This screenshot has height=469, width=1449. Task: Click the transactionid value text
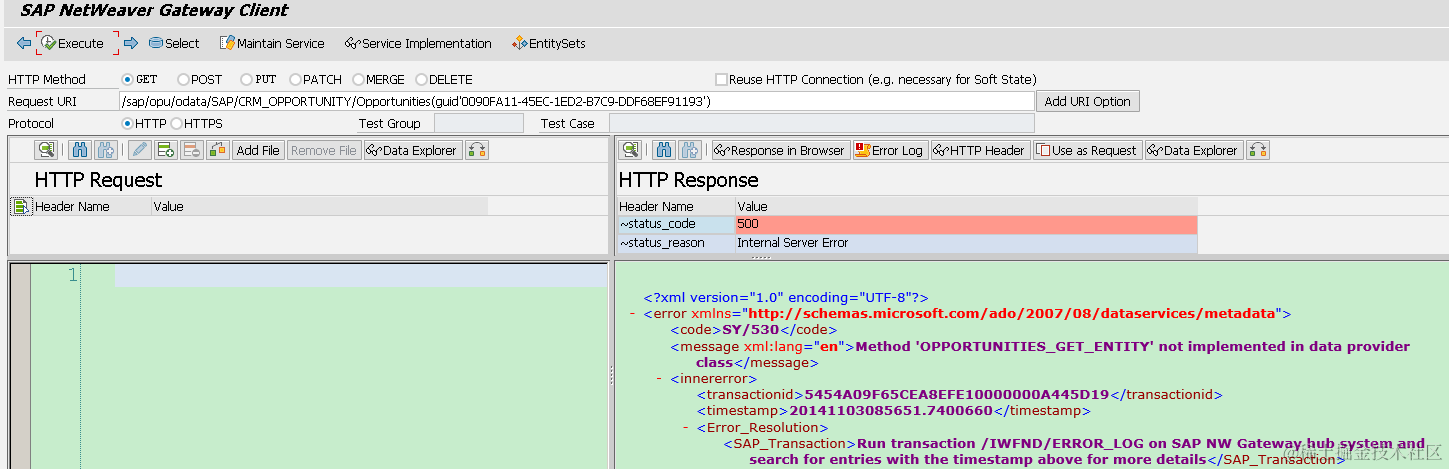957,394
